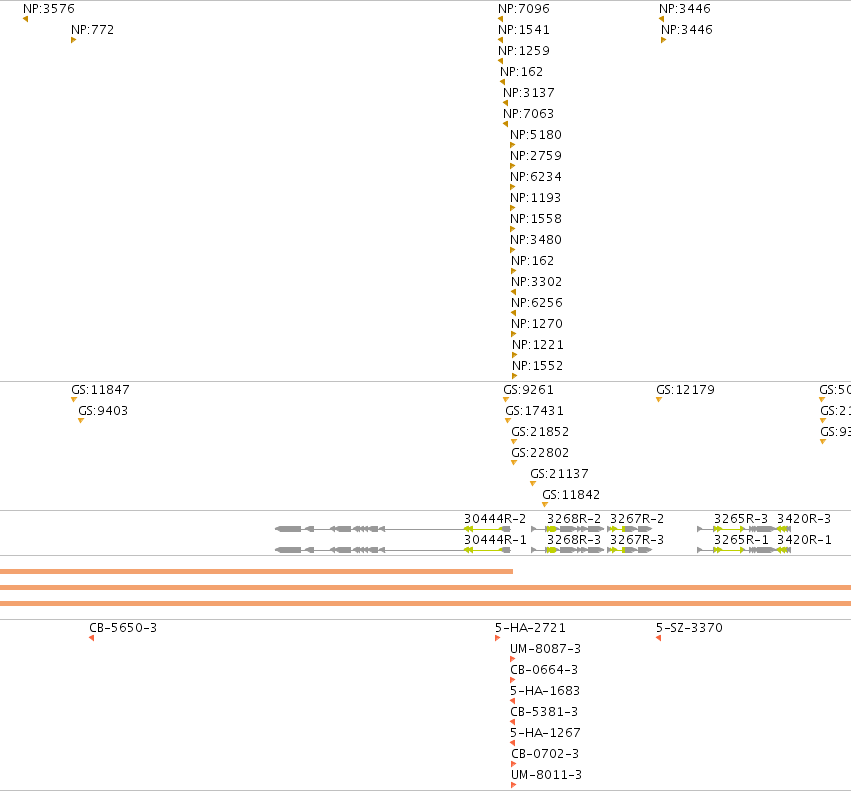Viewport: 851px width, 791px height.
Task: Select the 3268R-2 gene model
Action: click(567, 529)
